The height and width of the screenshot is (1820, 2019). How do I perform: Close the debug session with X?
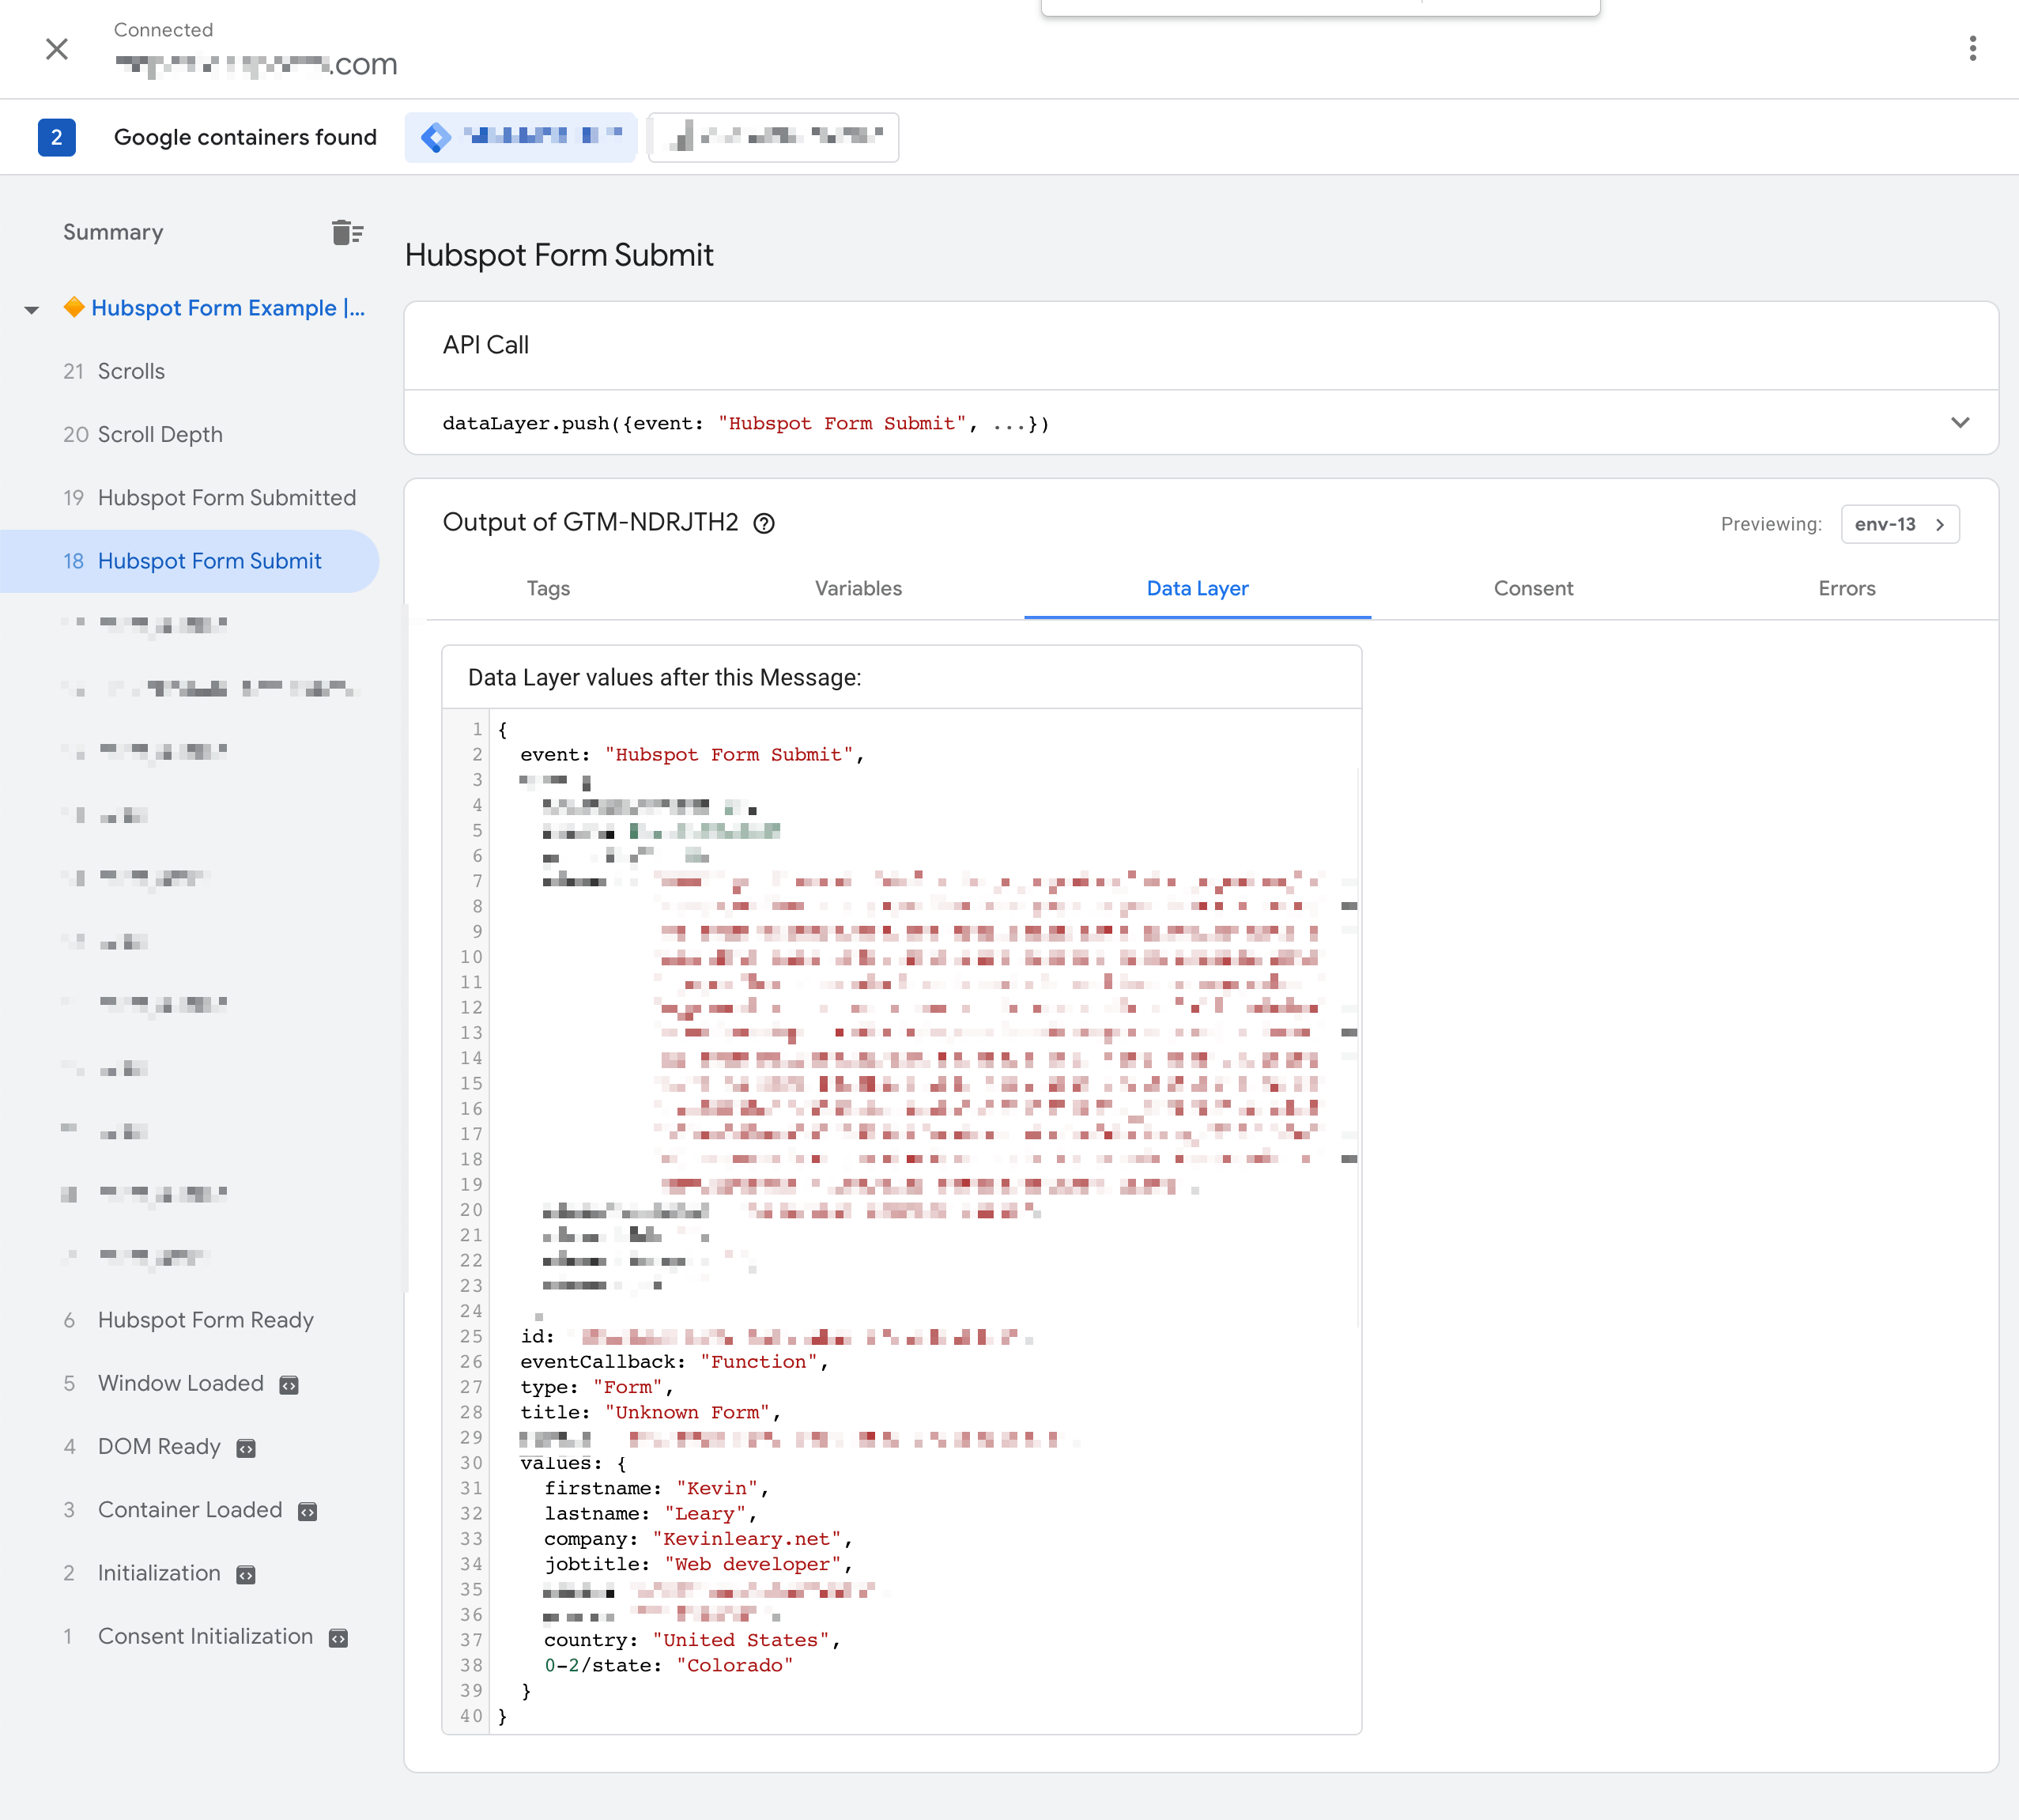[x=57, y=49]
